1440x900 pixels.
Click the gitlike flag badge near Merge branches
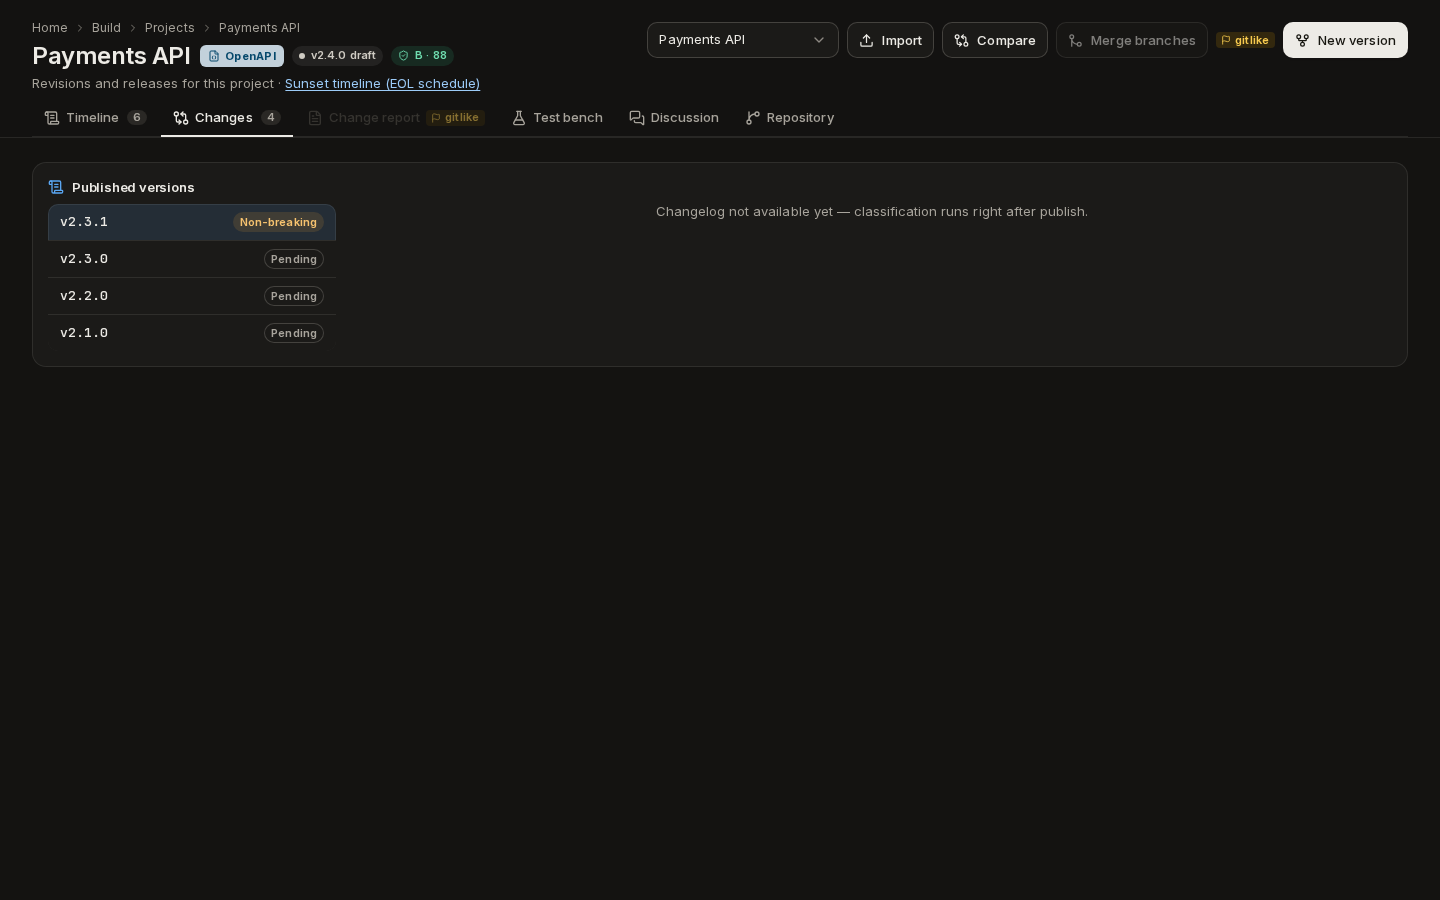tap(1245, 40)
